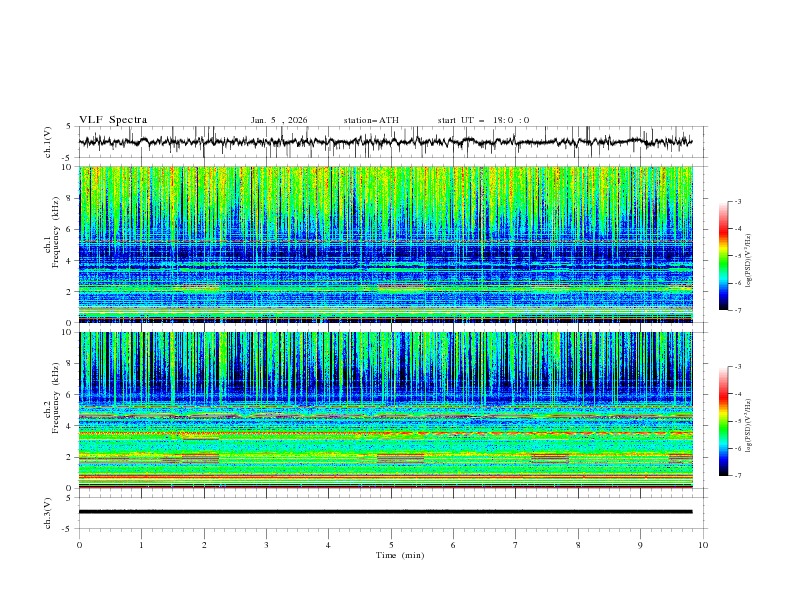Viewport: 792px width, 612px height.
Task: Click the upper PSD color scale bar
Action: coord(724,256)
